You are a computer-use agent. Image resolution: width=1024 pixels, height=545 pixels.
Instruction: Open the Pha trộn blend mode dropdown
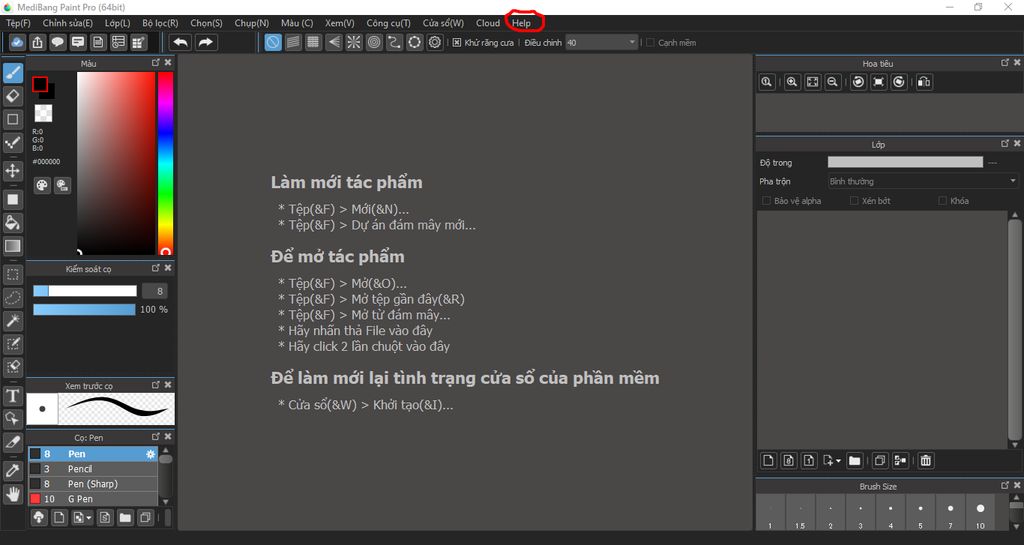click(x=922, y=182)
